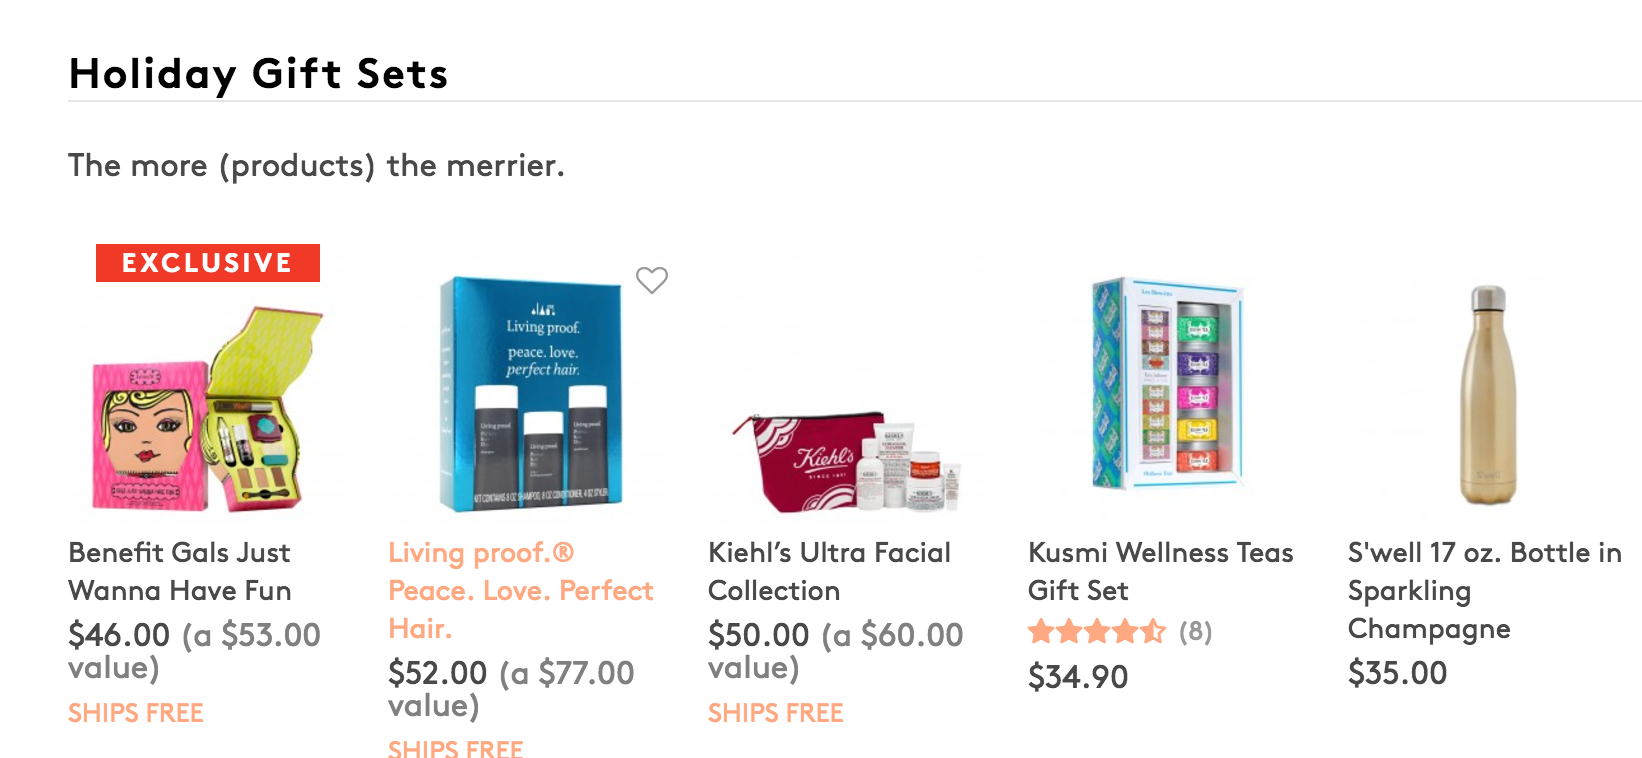This screenshot has width=1642, height=758.
Task: Open Kusmi Wellness Teas Gift Set link
Action: click(1160, 571)
